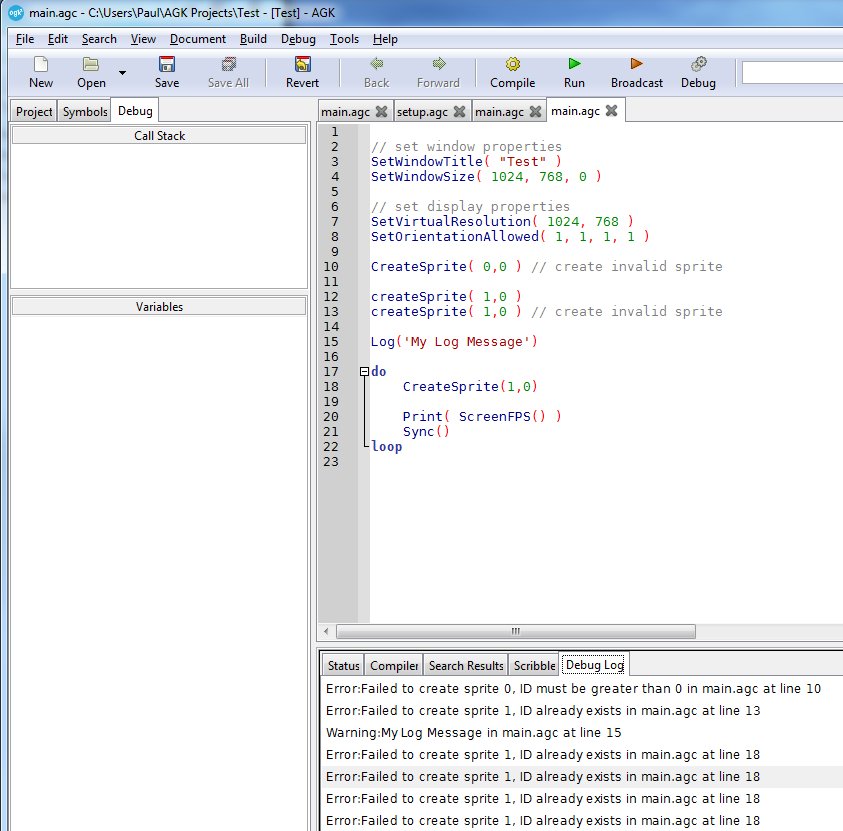Navigate Forward in file history
This screenshot has height=831, width=843.
(x=438, y=72)
